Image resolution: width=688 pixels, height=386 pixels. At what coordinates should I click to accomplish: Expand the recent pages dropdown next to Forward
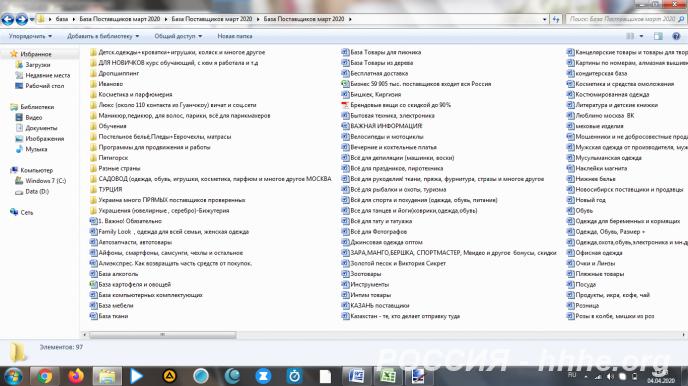(32, 19)
